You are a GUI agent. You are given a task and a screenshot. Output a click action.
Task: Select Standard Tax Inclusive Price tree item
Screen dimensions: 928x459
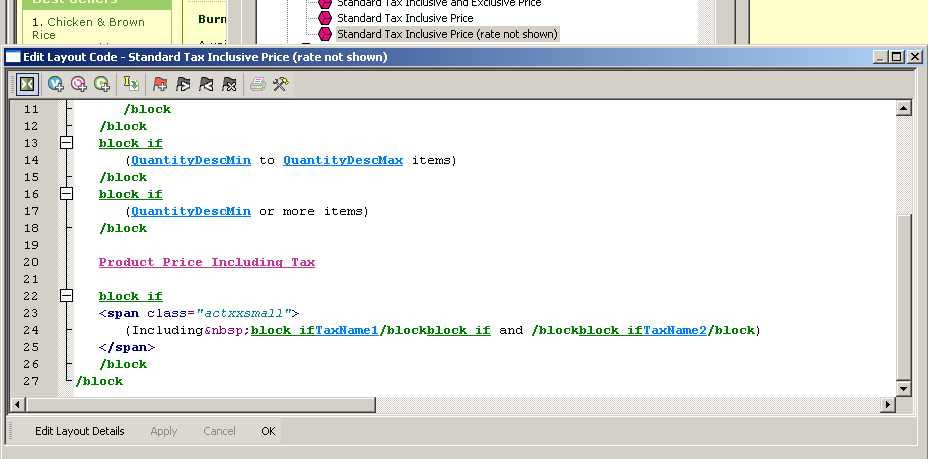pos(404,18)
